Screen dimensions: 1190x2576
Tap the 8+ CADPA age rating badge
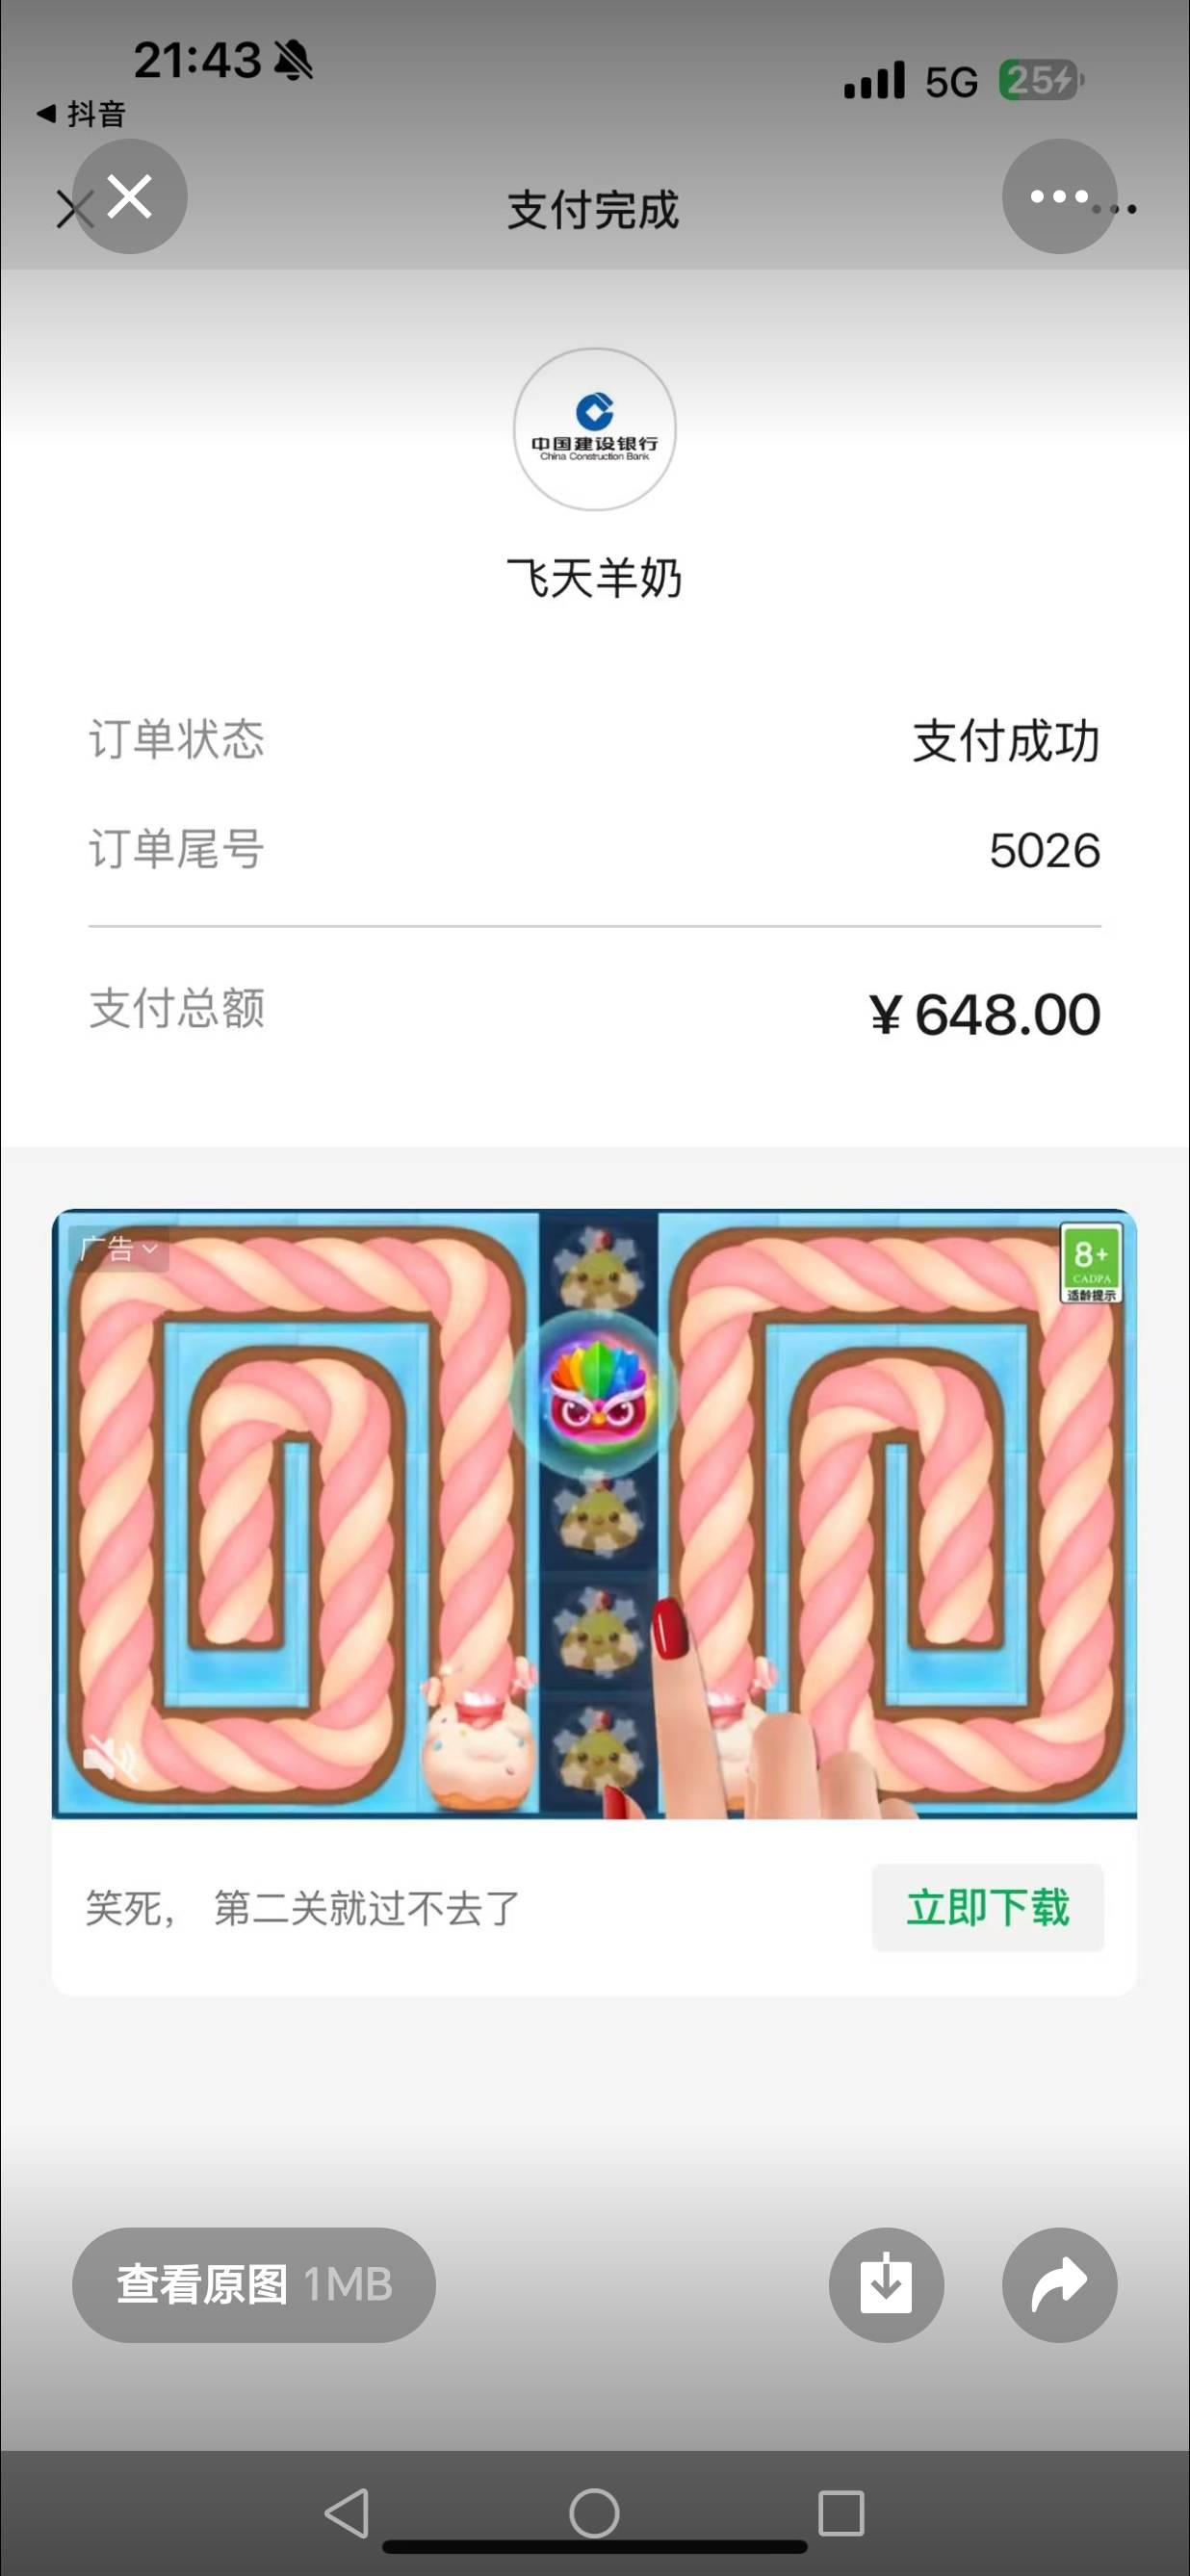click(x=1090, y=1264)
